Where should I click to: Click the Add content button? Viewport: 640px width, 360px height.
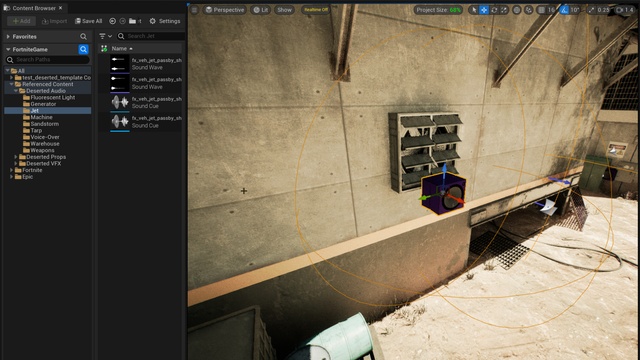[x=21, y=21]
